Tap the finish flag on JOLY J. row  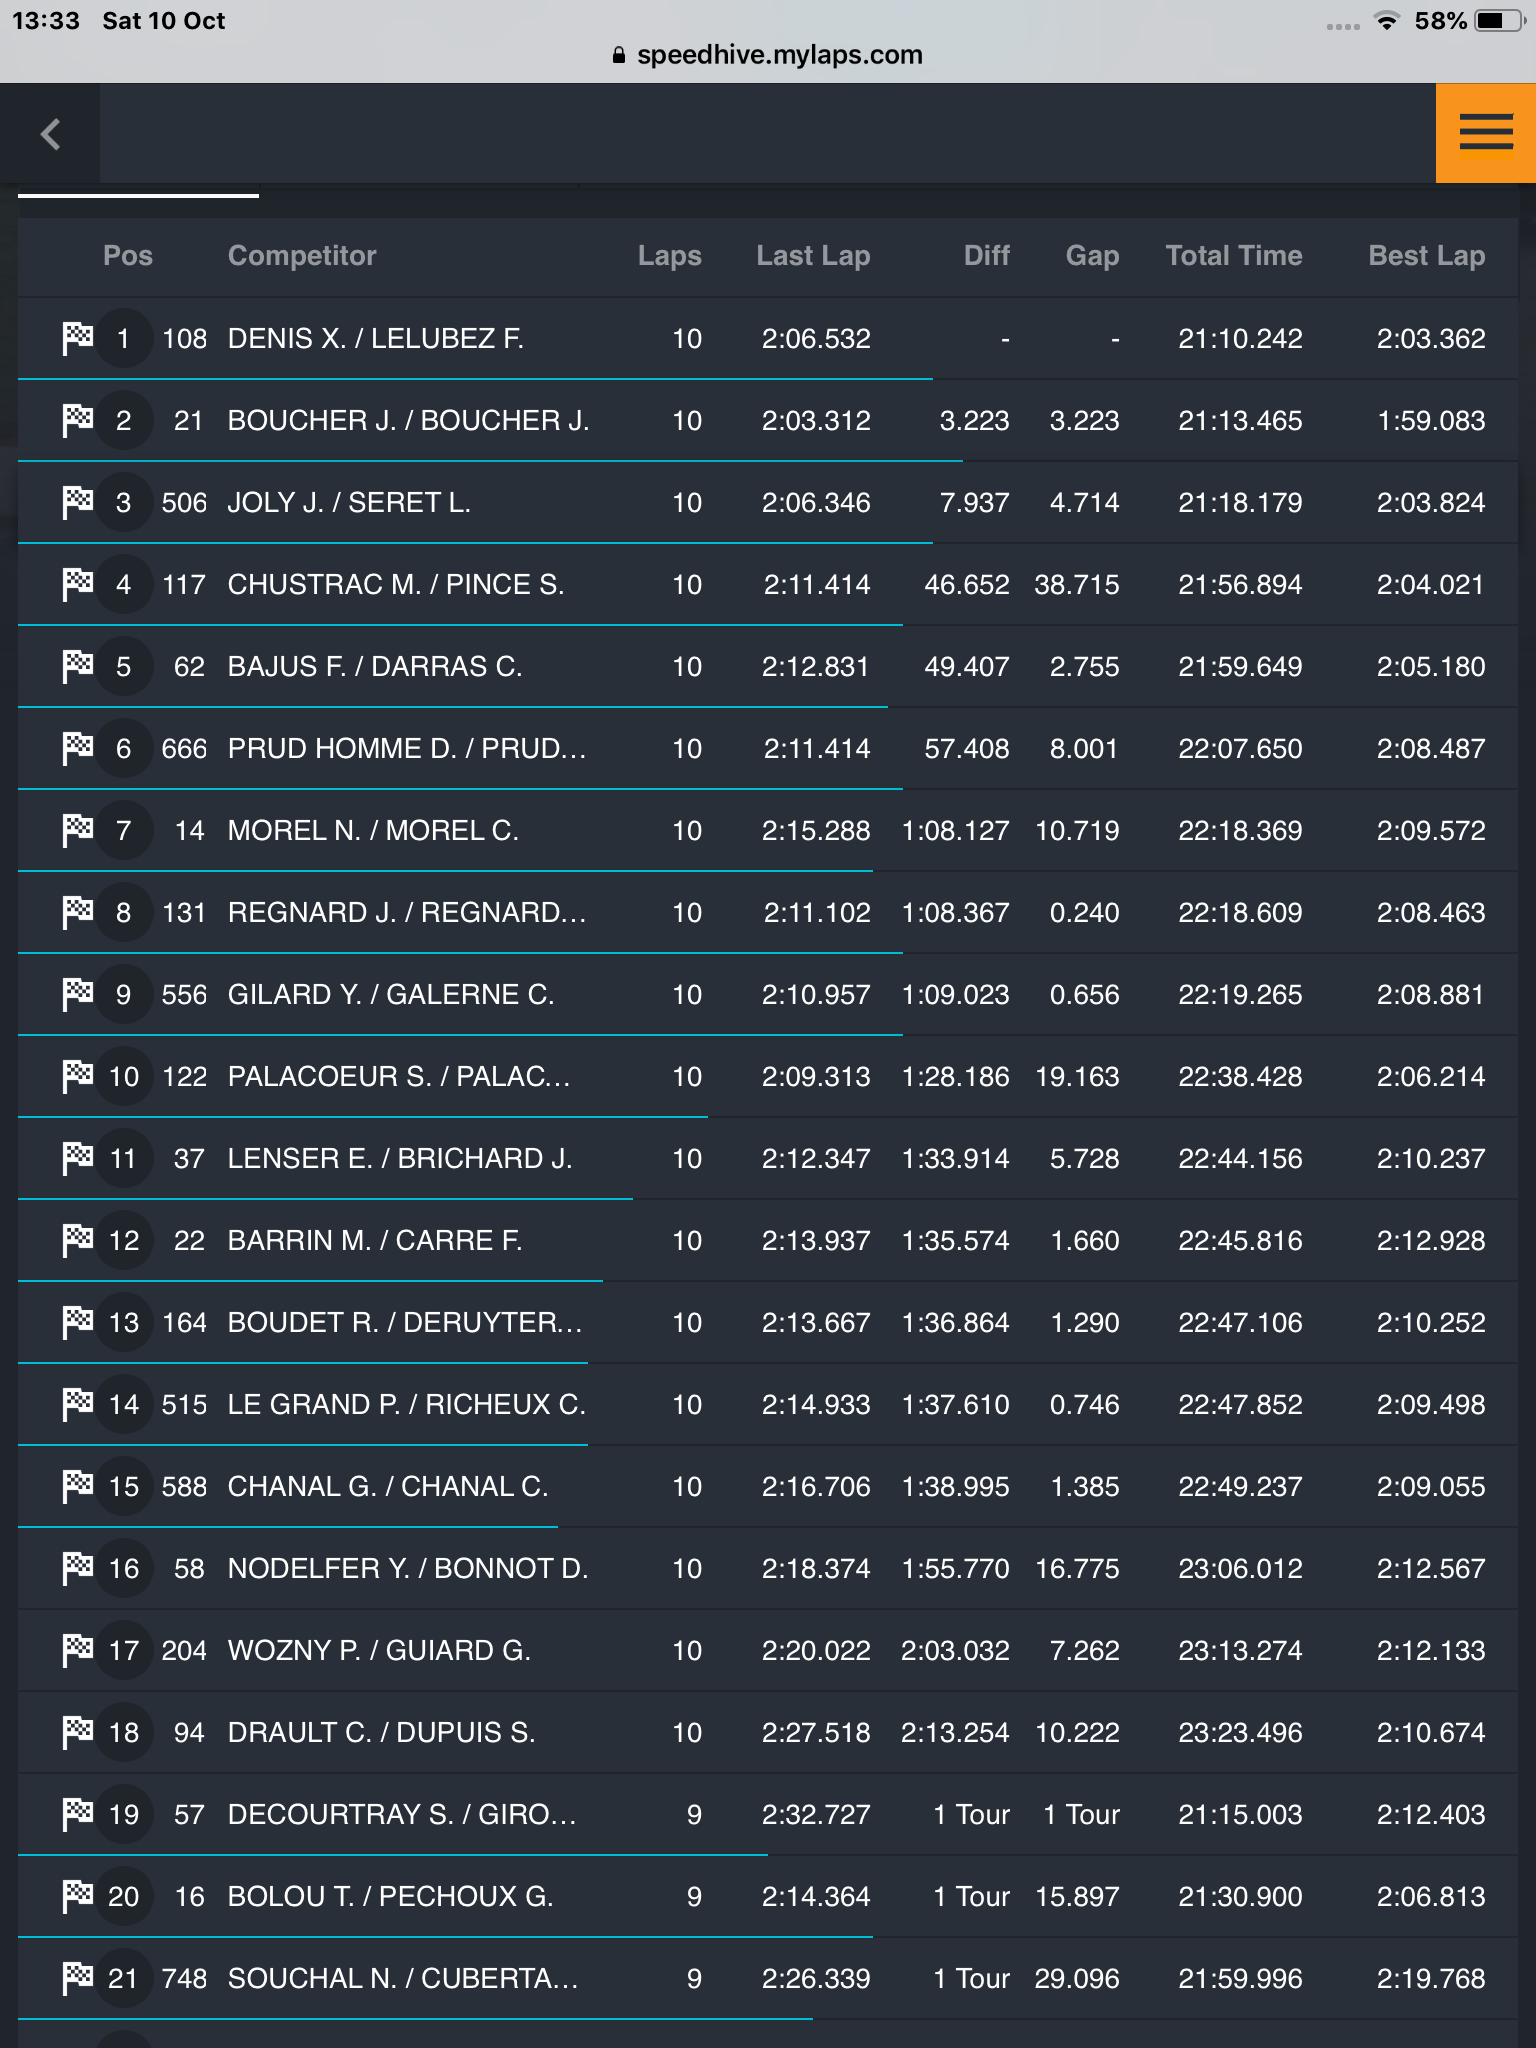tap(77, 502)
